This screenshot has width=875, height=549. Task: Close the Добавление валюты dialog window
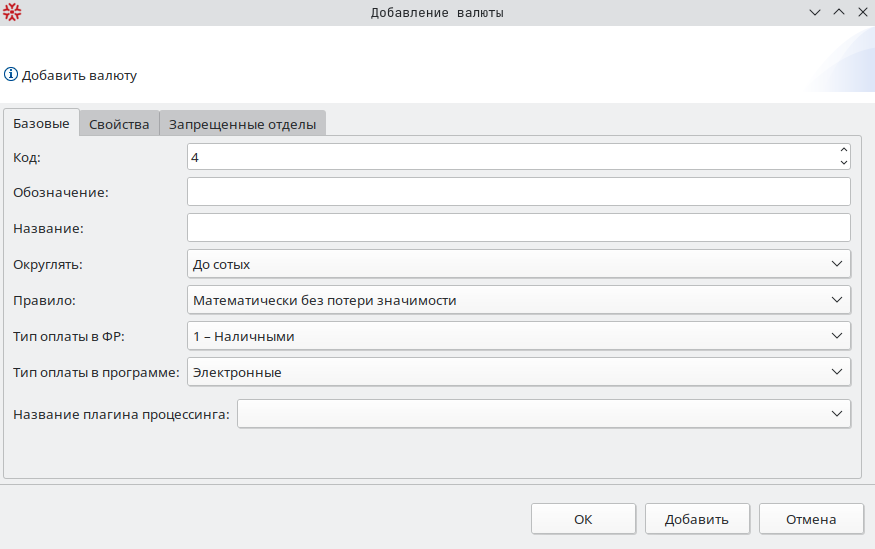pos(861,12)
